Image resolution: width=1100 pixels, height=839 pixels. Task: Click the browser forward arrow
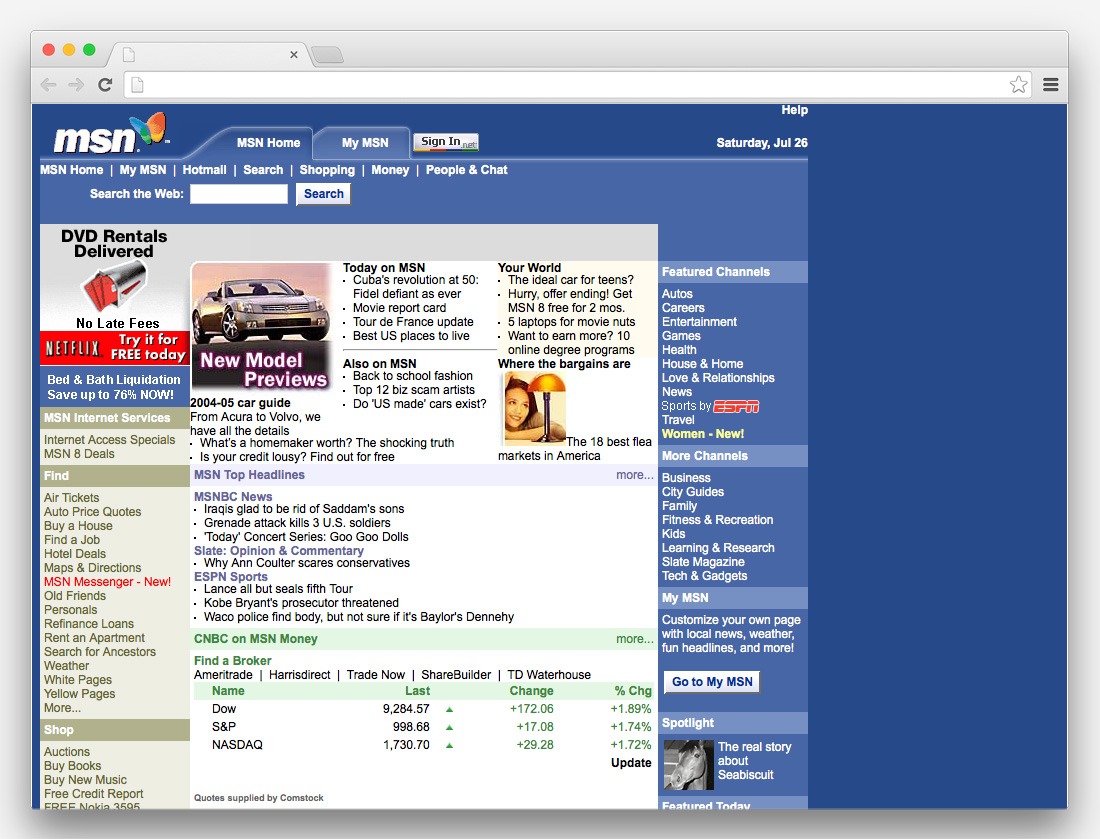coord(76,85)
